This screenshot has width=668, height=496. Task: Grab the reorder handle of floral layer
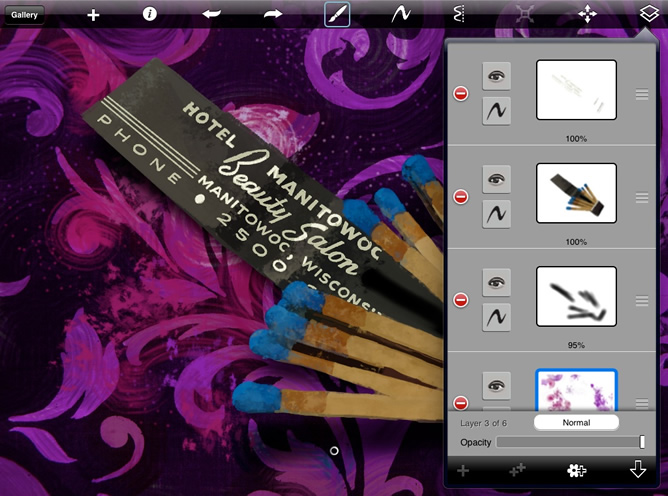pyautogui.click(x=642, y=403)
